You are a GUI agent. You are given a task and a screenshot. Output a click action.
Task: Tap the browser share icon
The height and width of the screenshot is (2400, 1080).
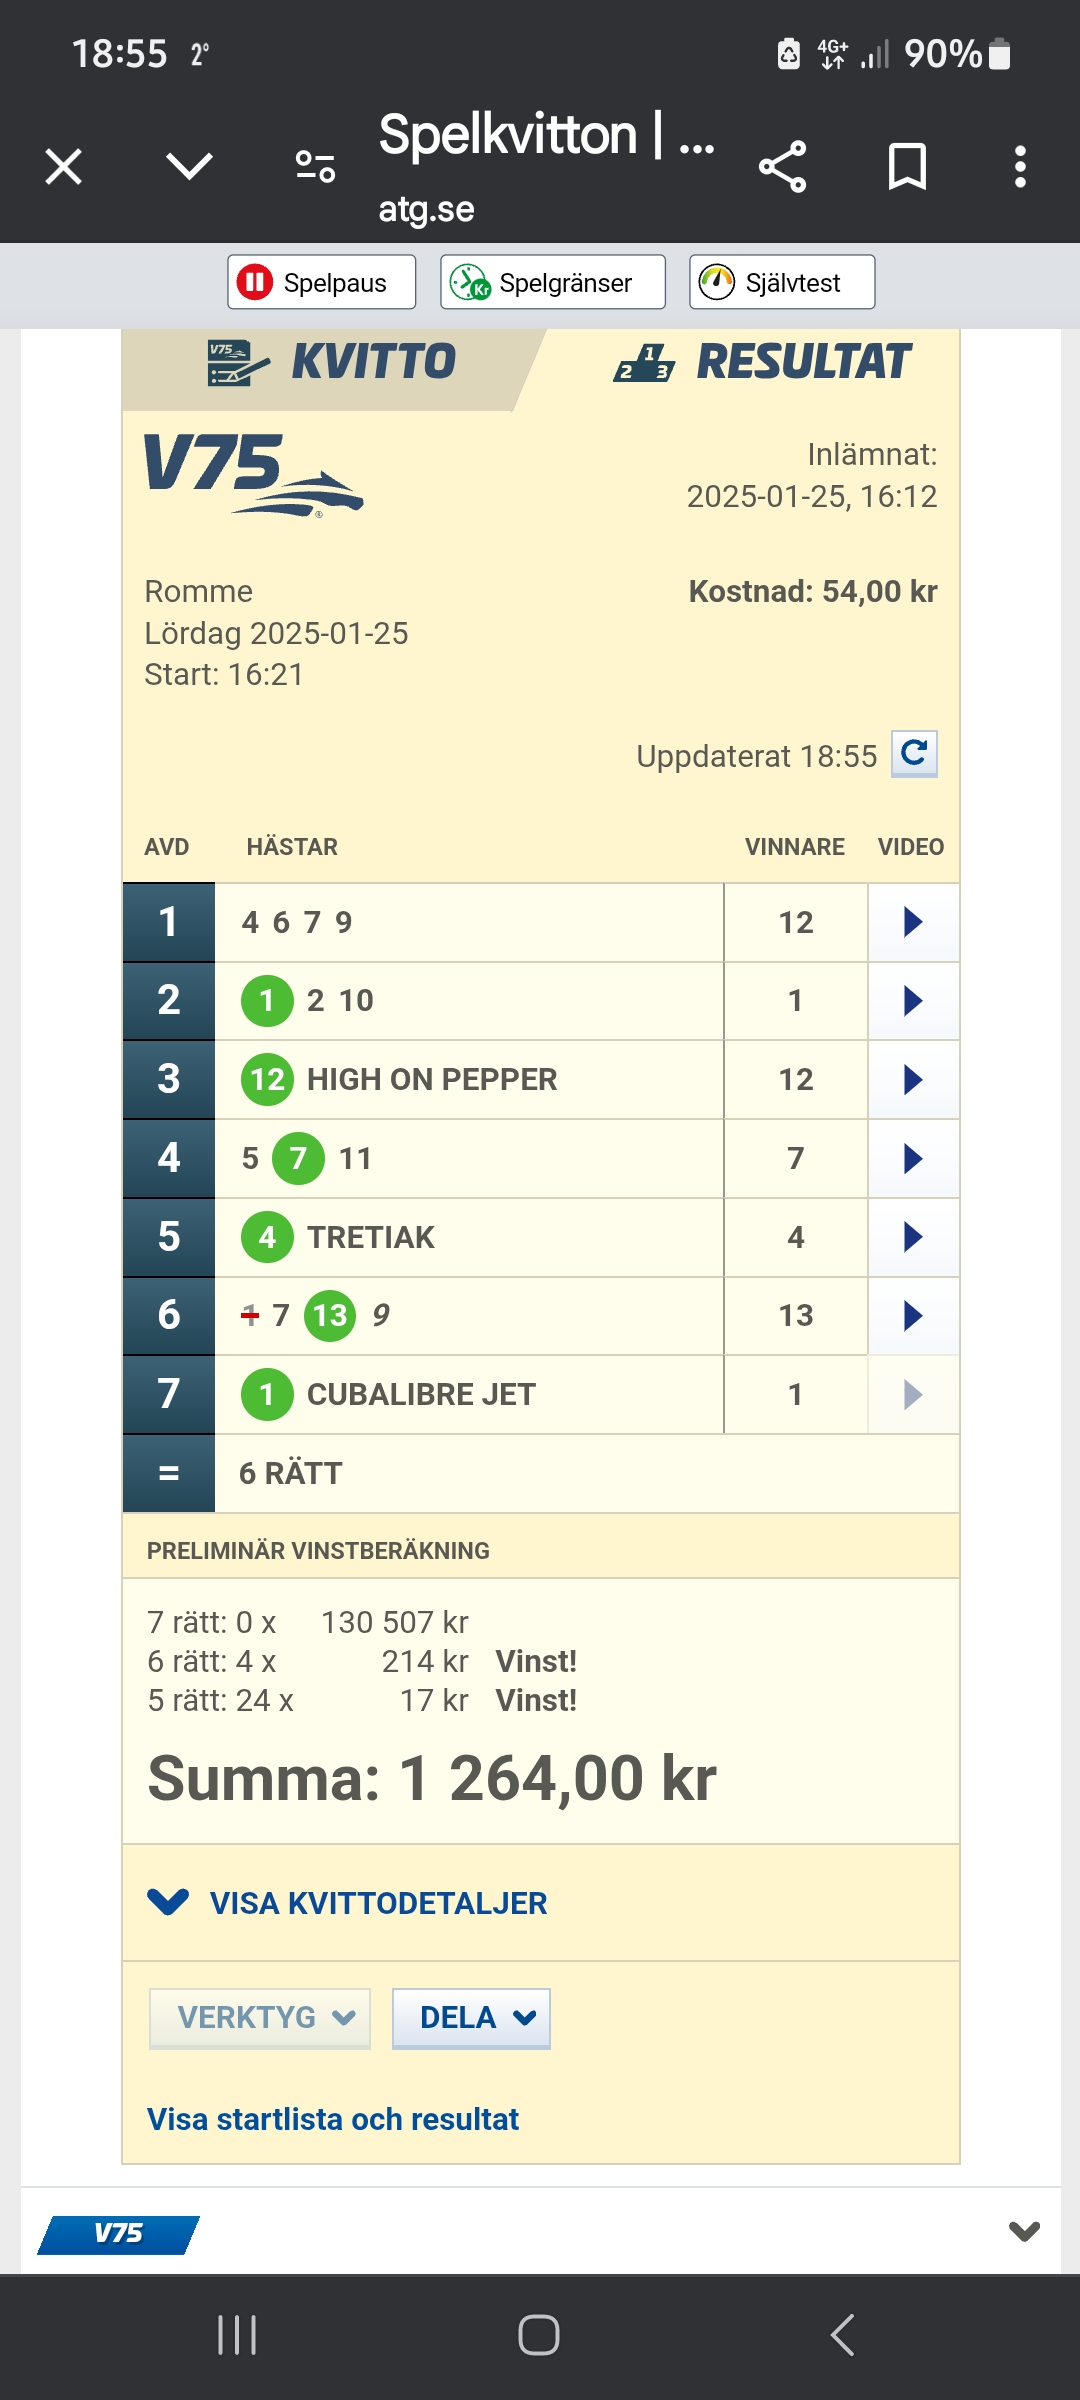coord(782,166)
